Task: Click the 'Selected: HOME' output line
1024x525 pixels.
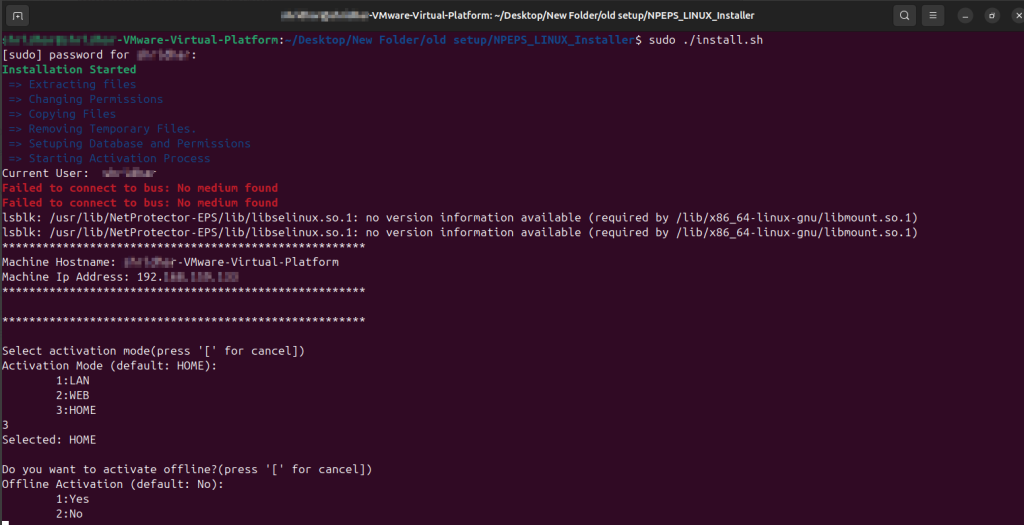Action: pyautogui.click(x=49, y=439)
